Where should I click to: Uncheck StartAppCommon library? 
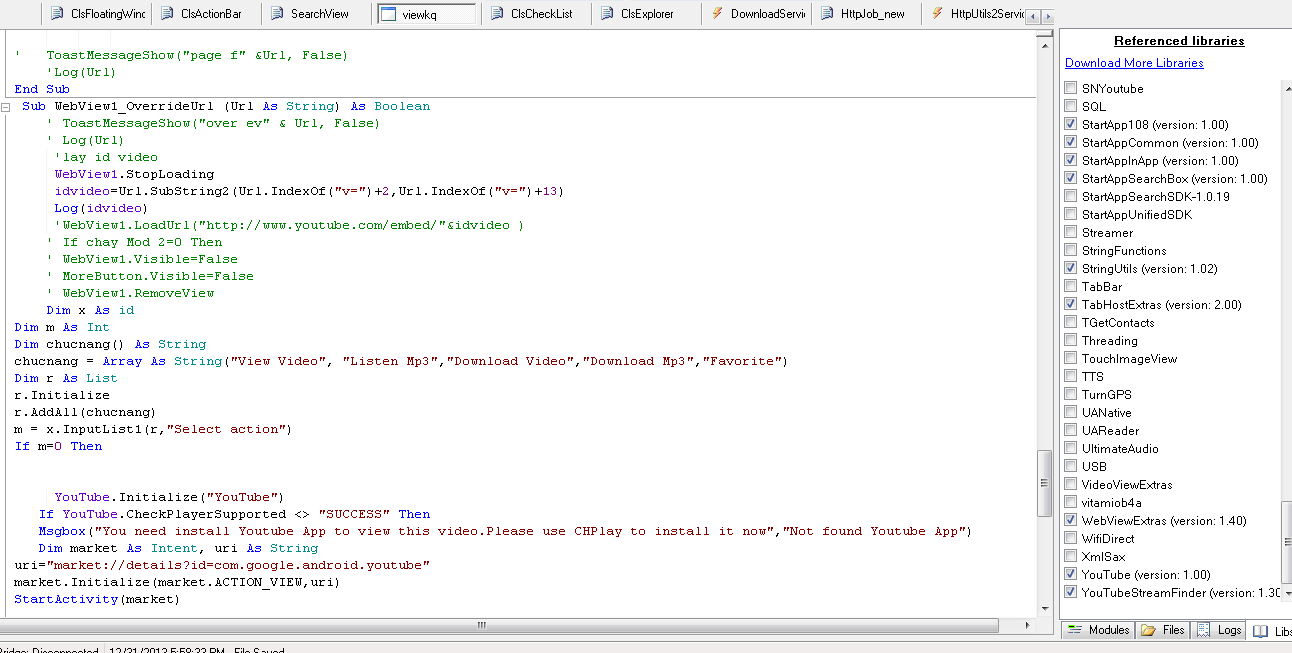coord(1071,142)
